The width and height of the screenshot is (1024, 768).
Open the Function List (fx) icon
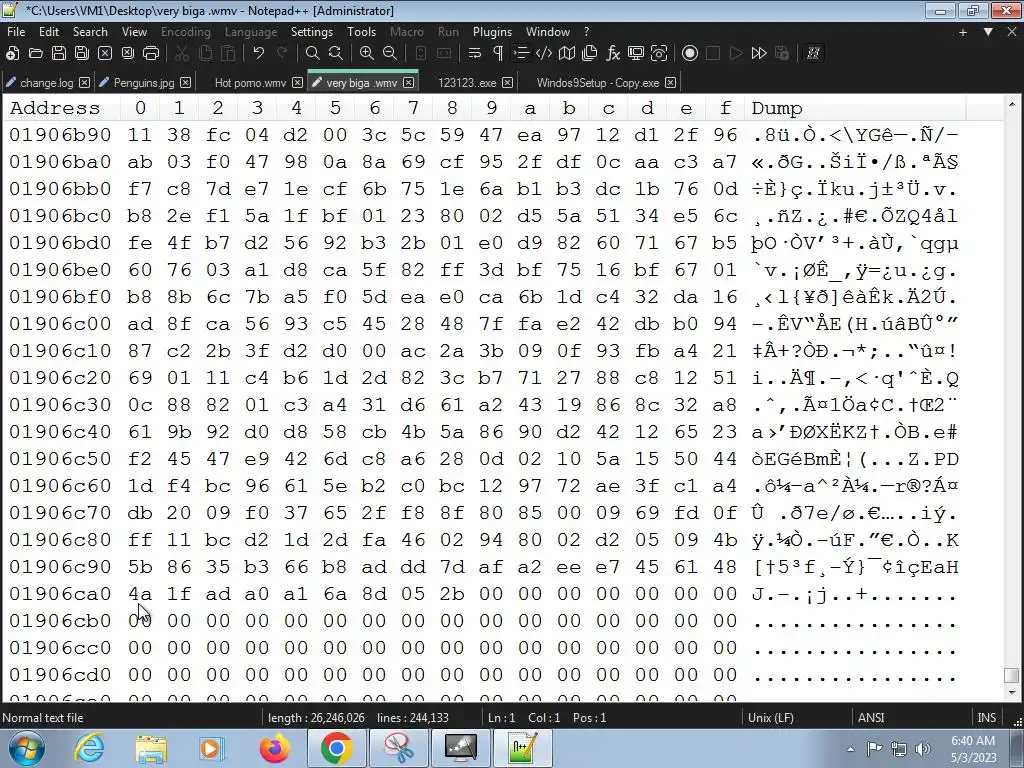[613, 54]
